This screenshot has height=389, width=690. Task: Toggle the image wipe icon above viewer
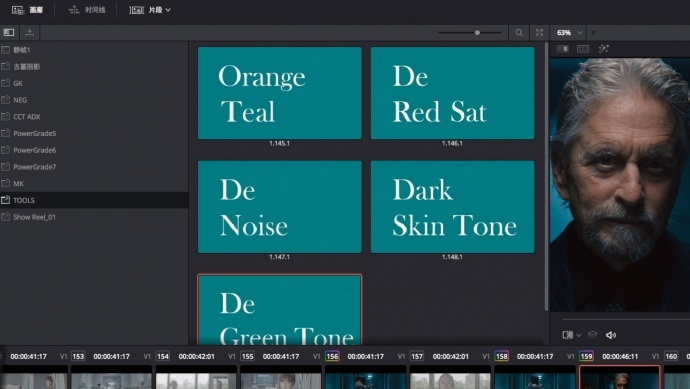[562, 49]
